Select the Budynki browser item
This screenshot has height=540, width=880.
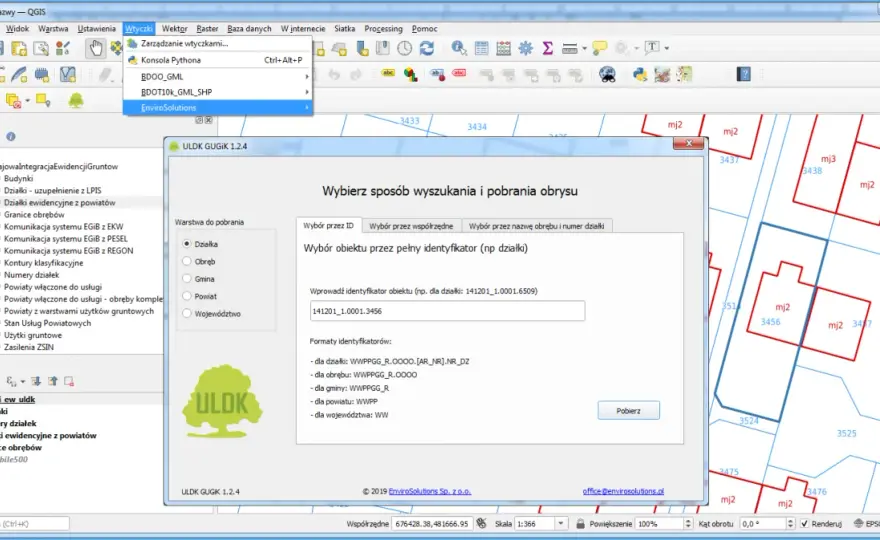click(19, 179)
